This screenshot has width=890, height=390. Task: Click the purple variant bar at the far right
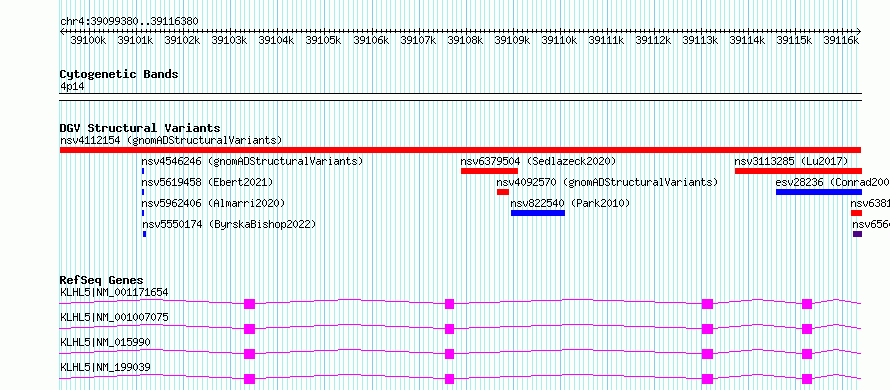tap(857, 234)
